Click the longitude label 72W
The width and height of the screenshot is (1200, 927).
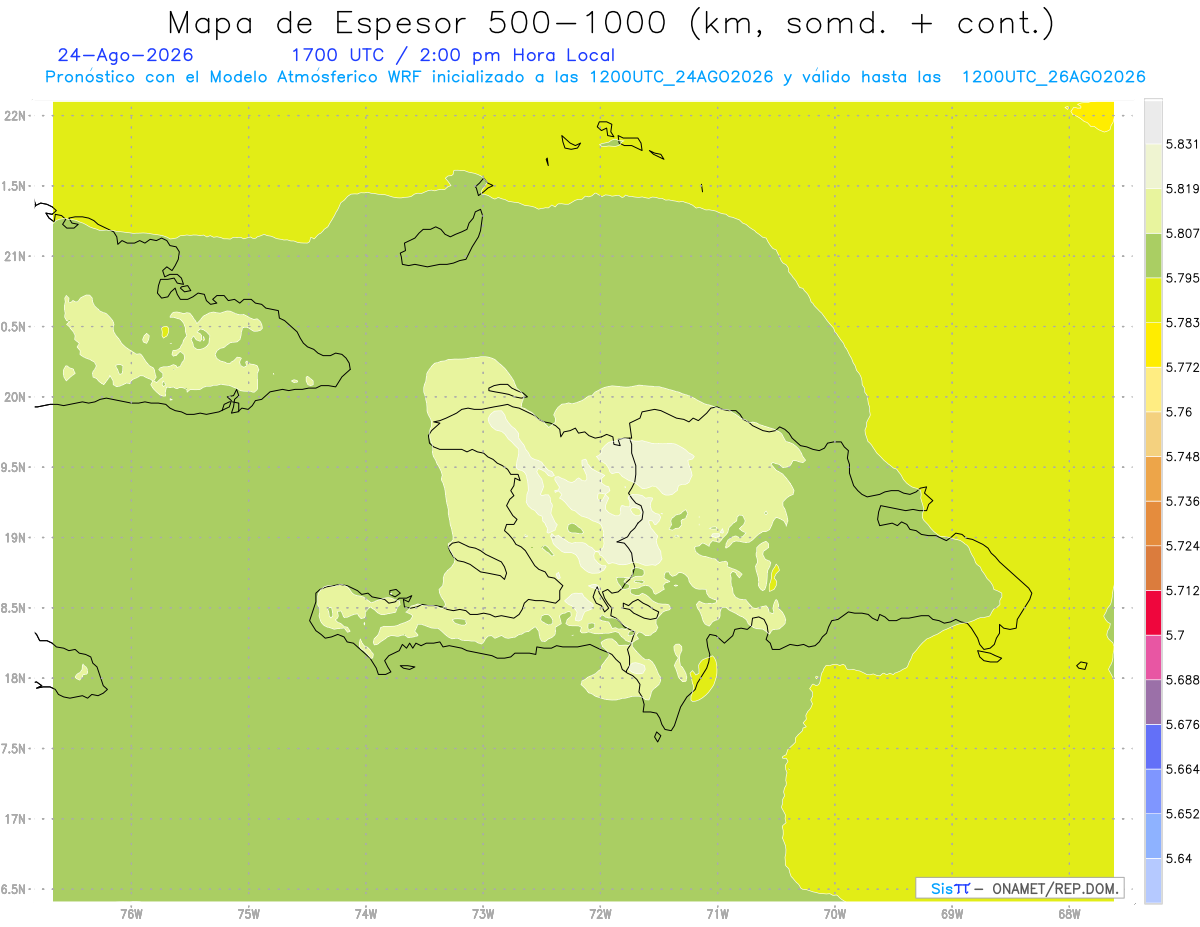pos(600,914)
